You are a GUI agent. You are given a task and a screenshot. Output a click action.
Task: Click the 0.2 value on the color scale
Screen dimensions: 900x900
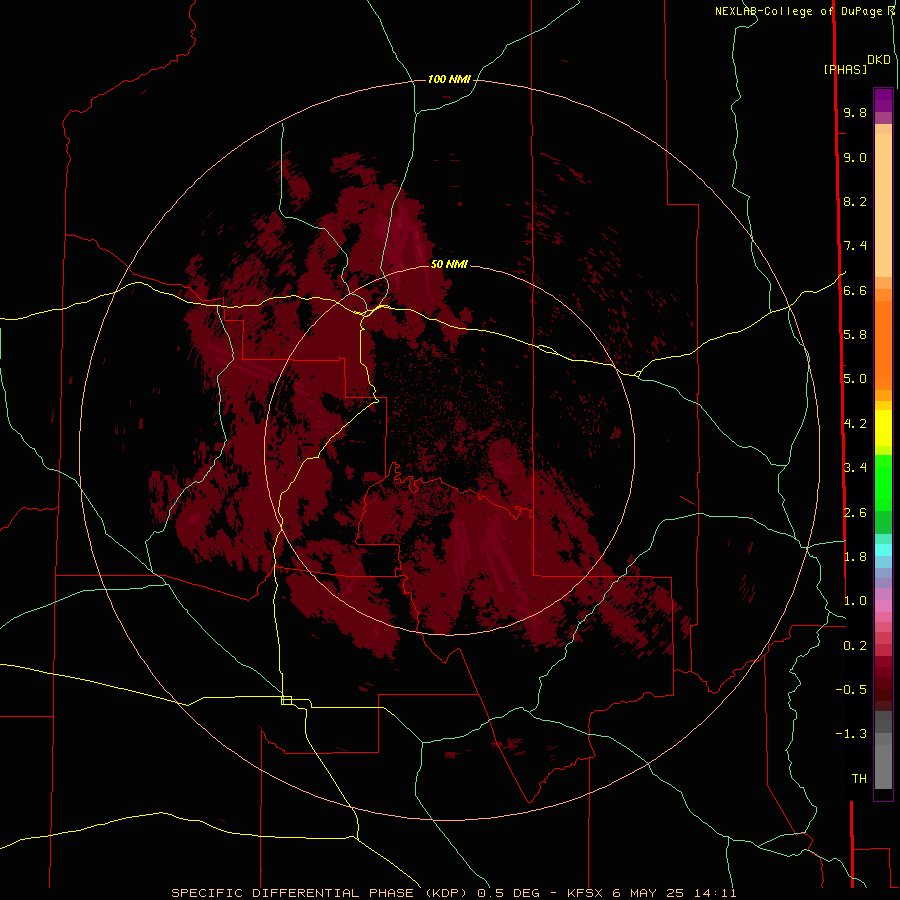(855, 646)
